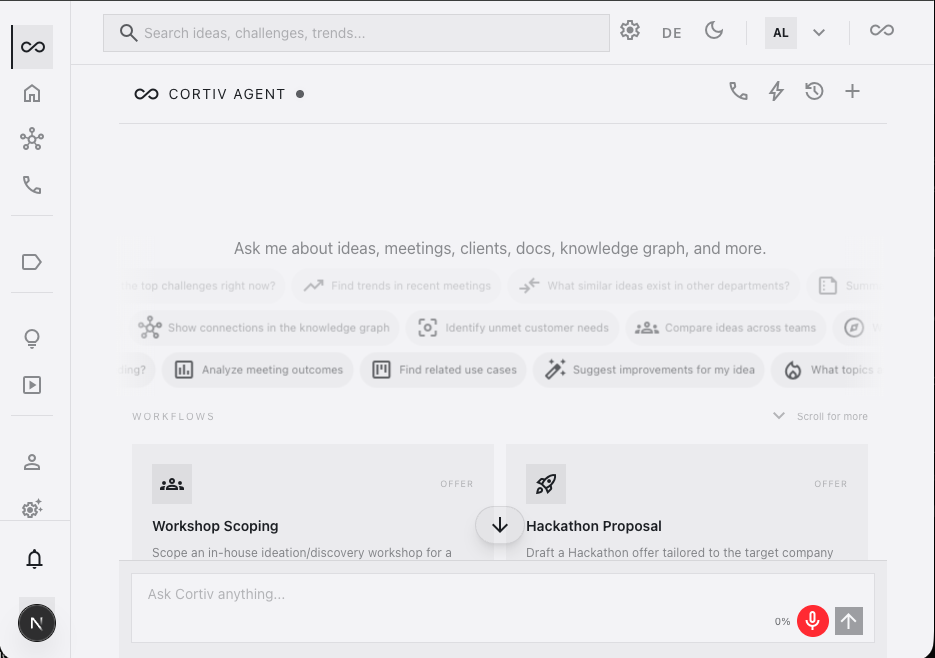Select 'Suggest improvements for my idea' chip
The height and width of the screenshot is (658, 935).
point(649,370)
